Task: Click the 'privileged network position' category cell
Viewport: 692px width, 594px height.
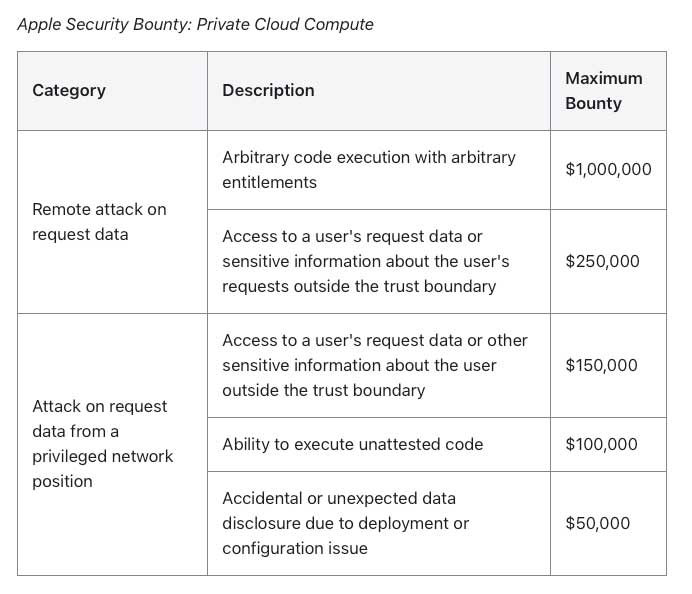Action: (x=102, y=444)
